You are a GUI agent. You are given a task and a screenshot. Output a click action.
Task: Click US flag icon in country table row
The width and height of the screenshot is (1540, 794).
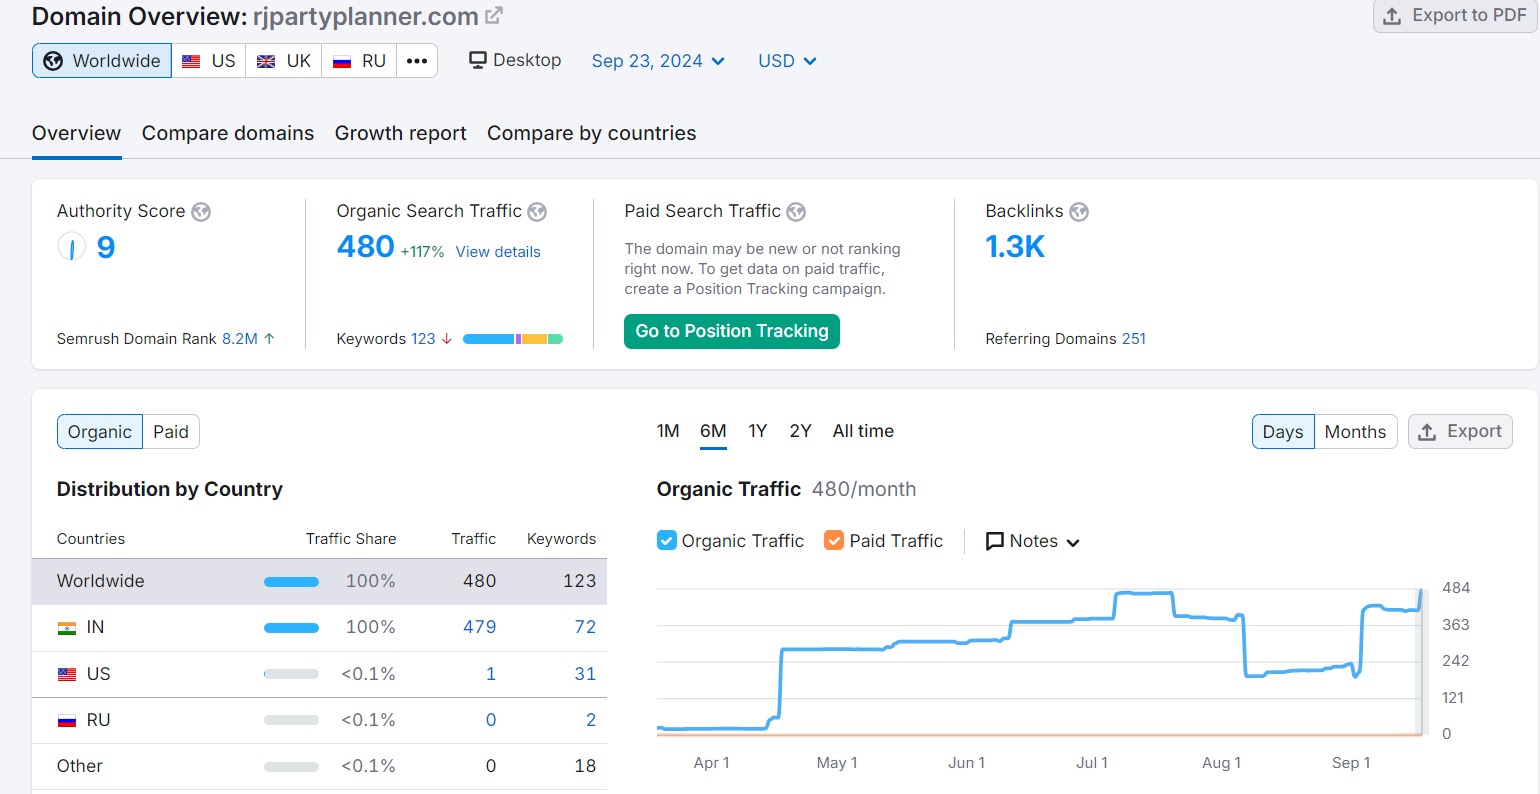click(67, 674)
